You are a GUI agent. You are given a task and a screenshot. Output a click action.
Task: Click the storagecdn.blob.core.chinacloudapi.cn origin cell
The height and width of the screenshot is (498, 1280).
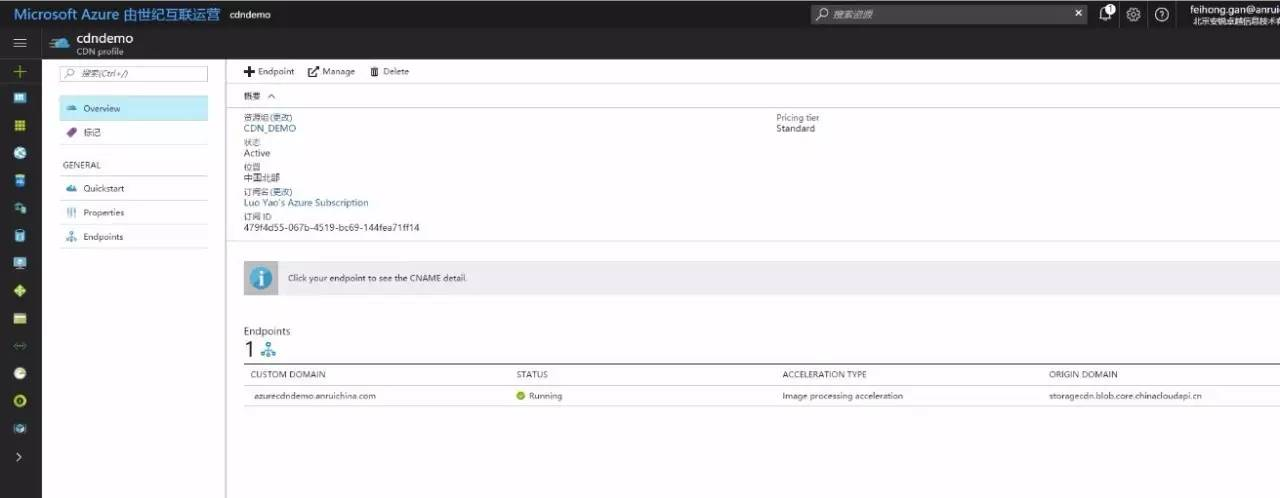1125,396
